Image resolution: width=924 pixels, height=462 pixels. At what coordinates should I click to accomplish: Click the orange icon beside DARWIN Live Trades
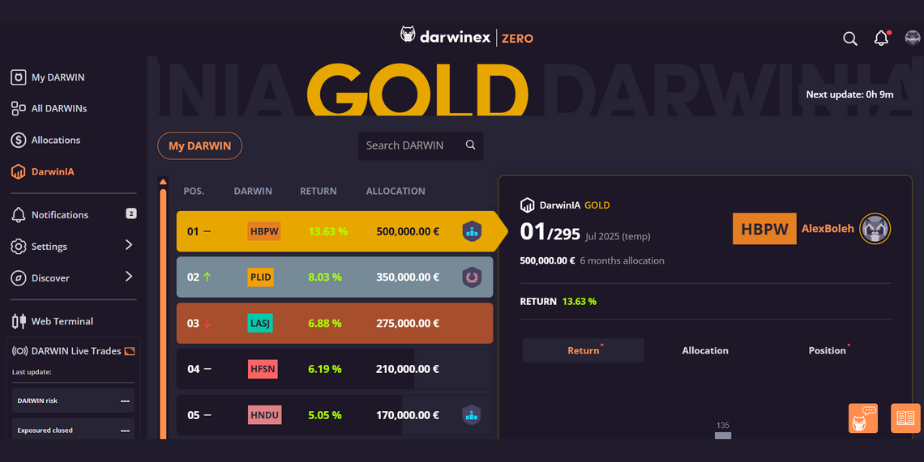tap(130, 351)
